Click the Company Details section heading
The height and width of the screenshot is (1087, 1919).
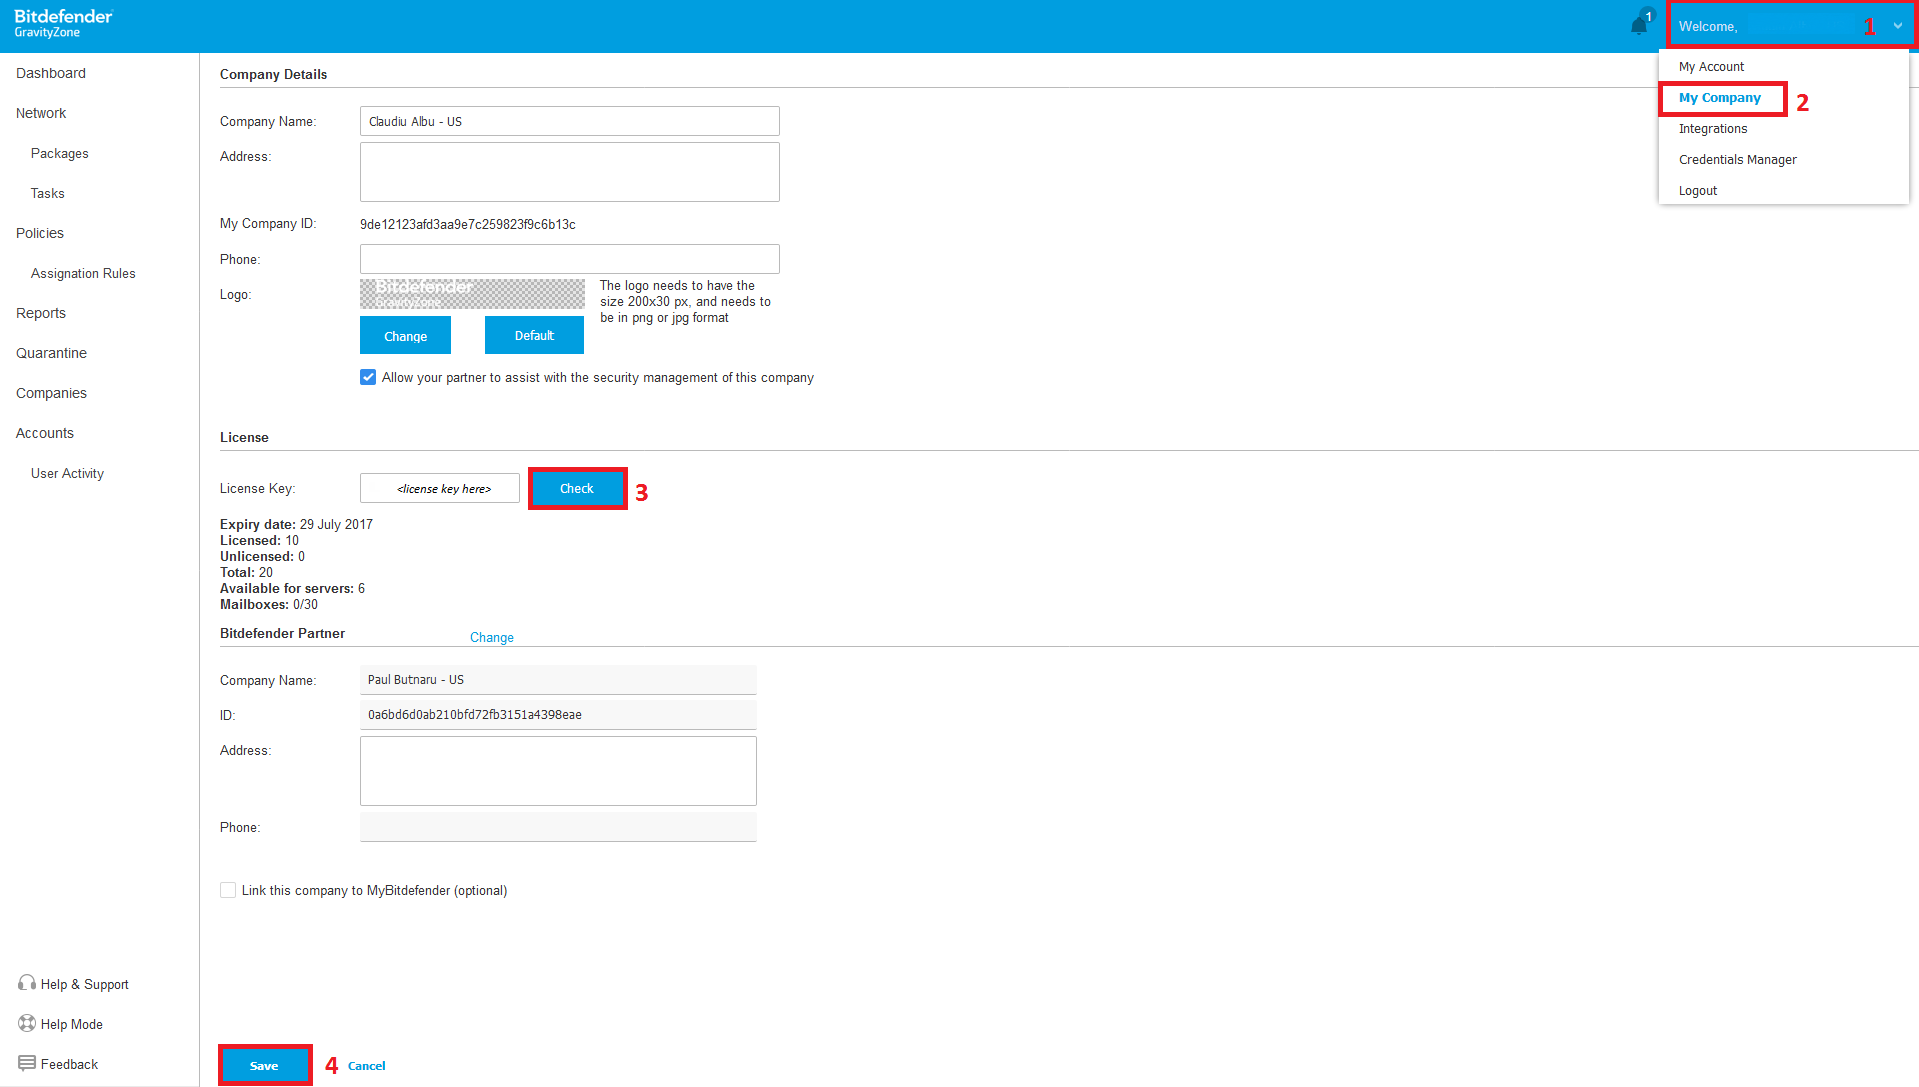[x=273, y=74]
